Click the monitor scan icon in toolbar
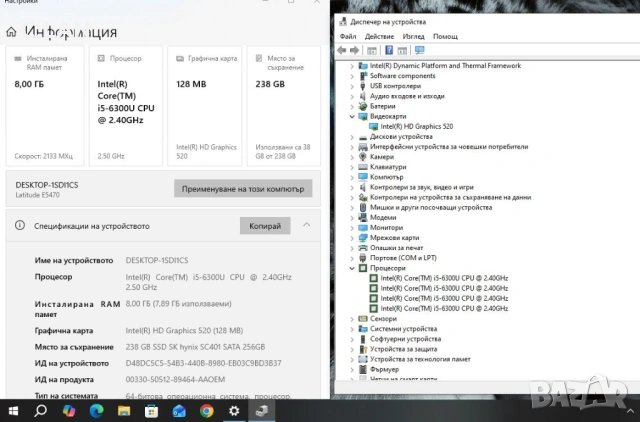This screenshot has height=422, width=640. click(420, 50)
